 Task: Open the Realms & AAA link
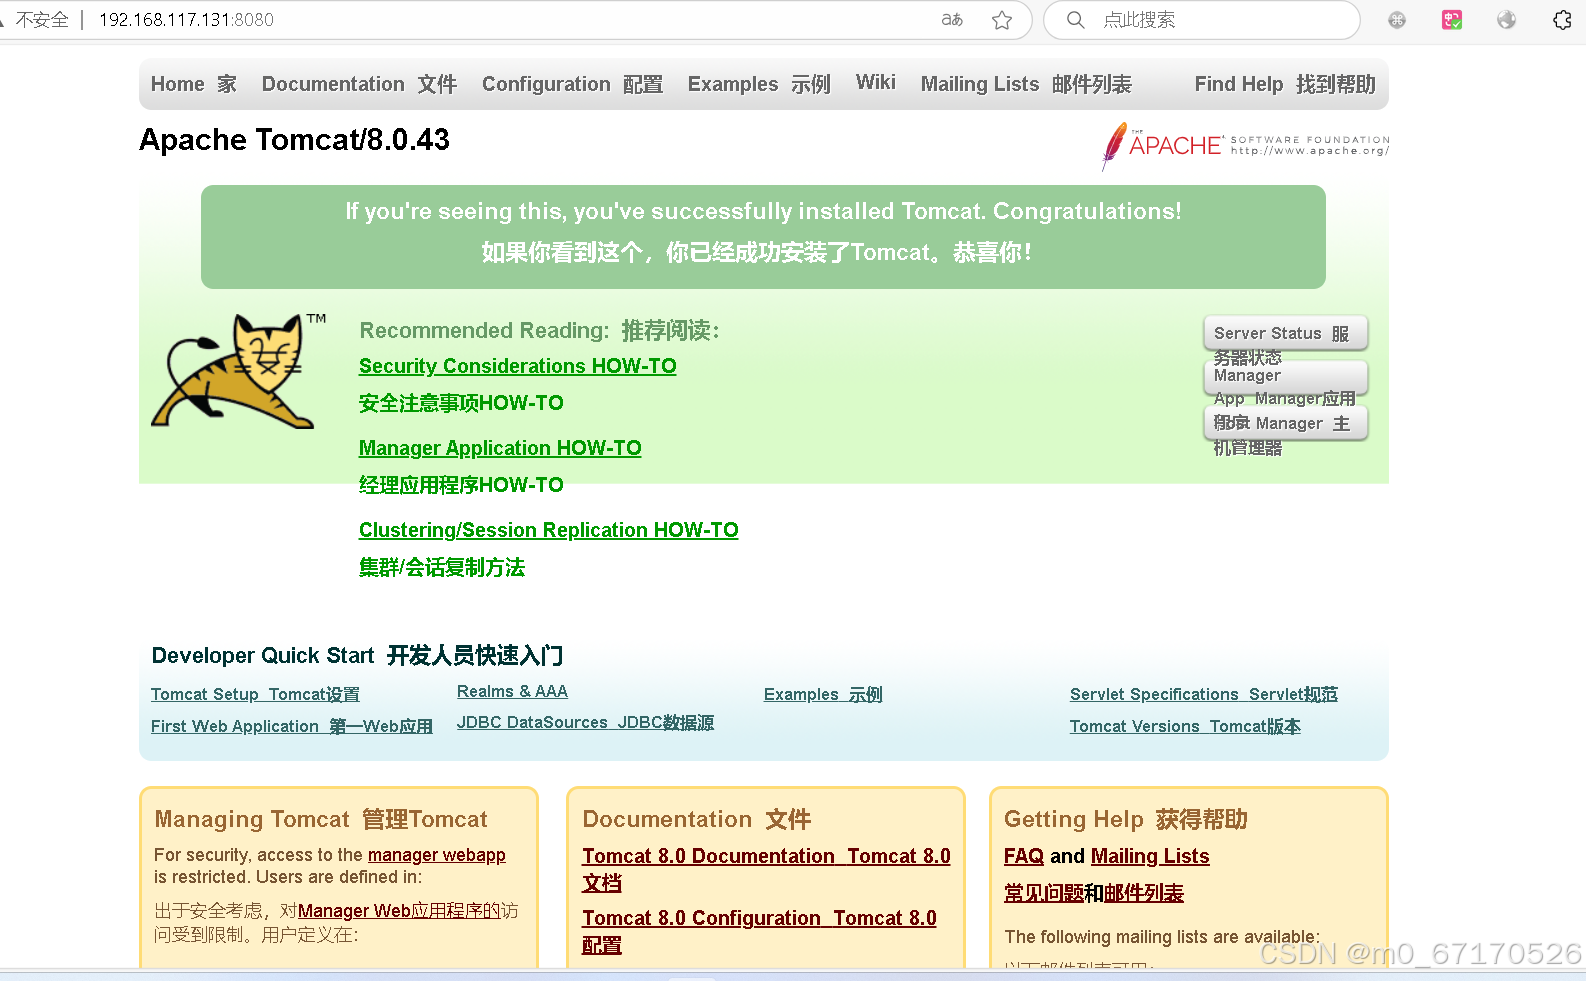512,691
